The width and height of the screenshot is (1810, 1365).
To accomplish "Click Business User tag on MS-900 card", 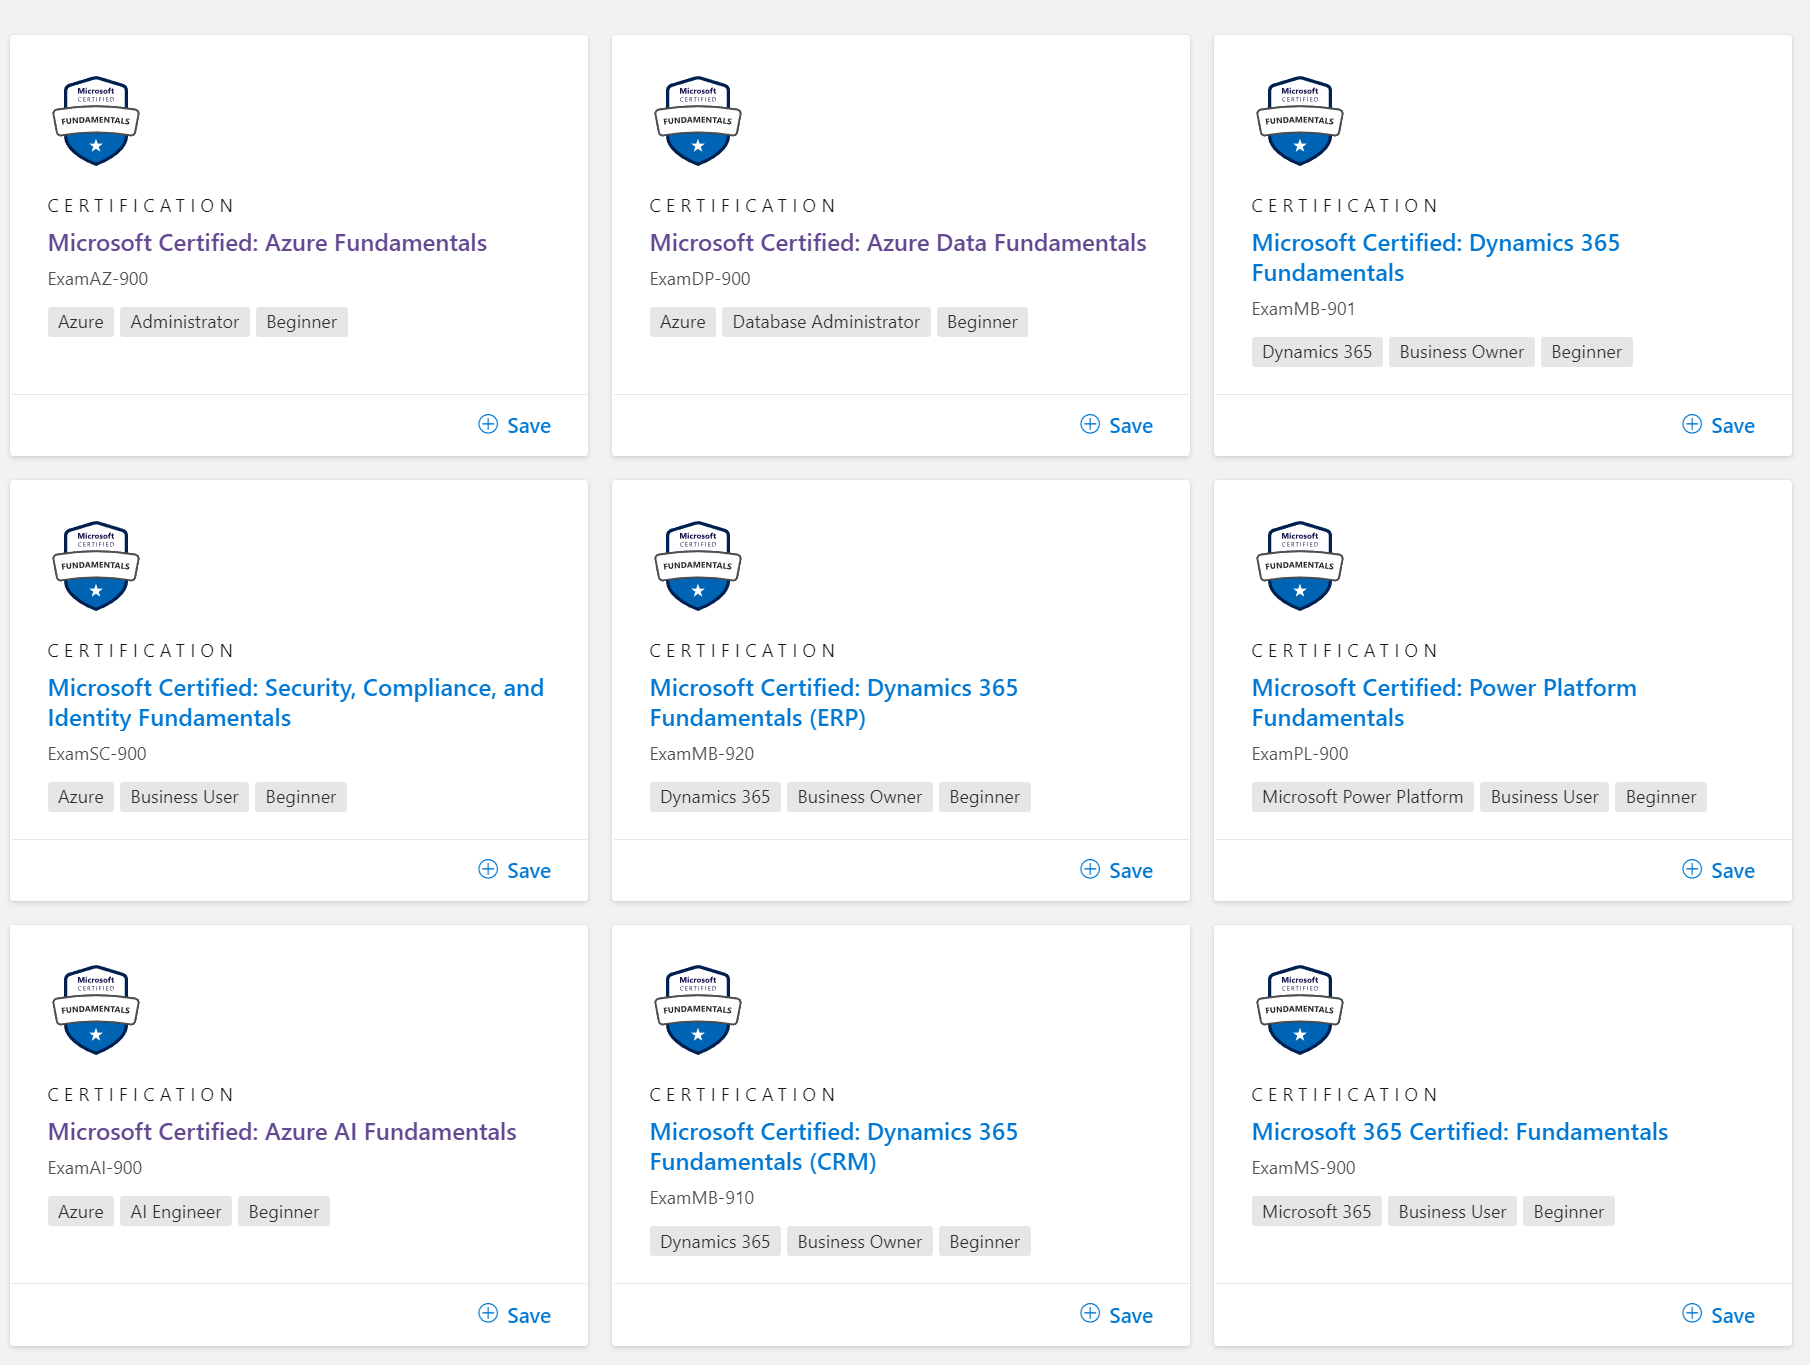I will (1453, 1212).
